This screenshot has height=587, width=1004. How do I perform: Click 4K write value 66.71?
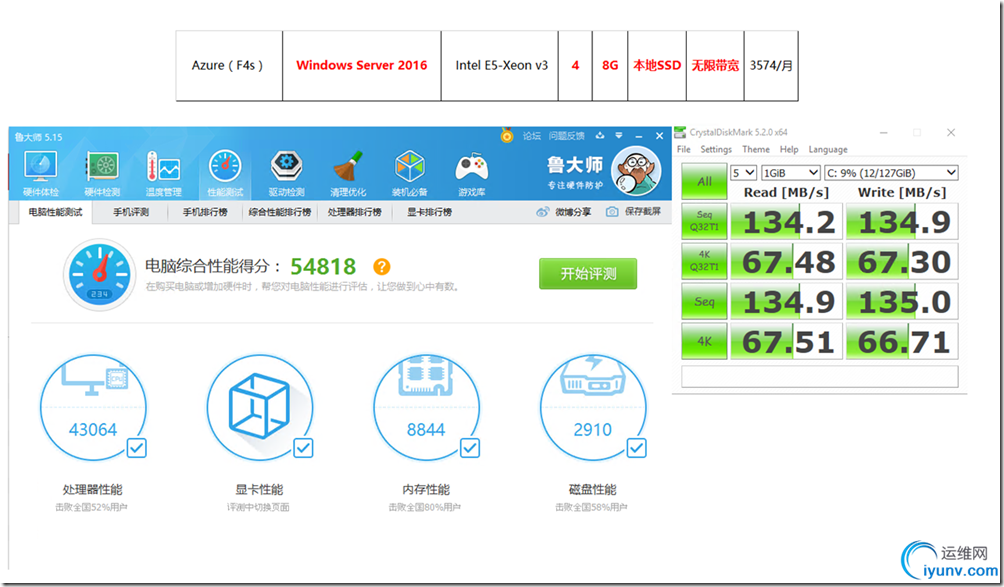pyautogui.click(x=902, y=341)
